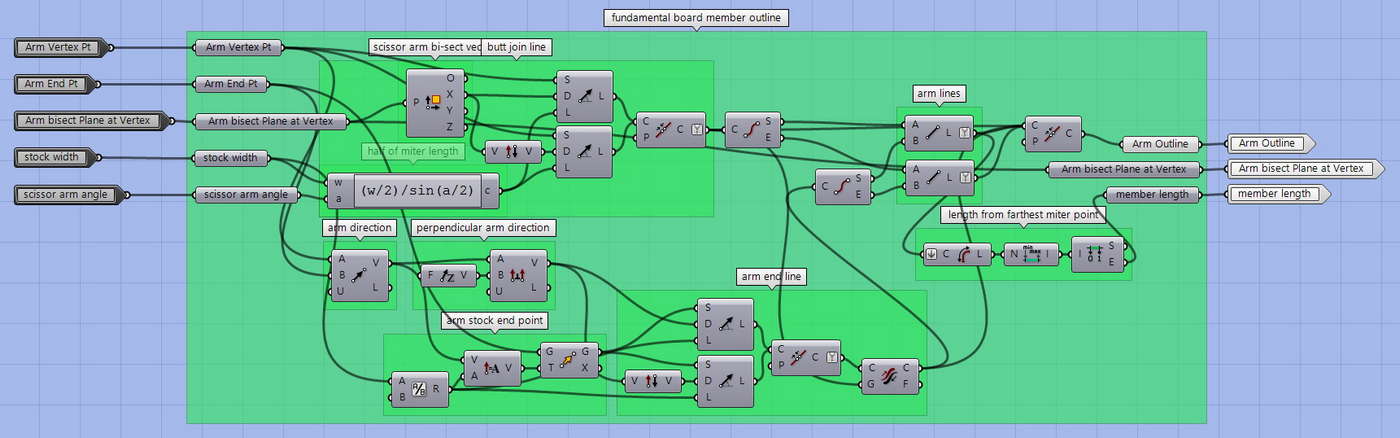
Task: Click the flatten arrow on the Length component input
Action: (932, 255)
